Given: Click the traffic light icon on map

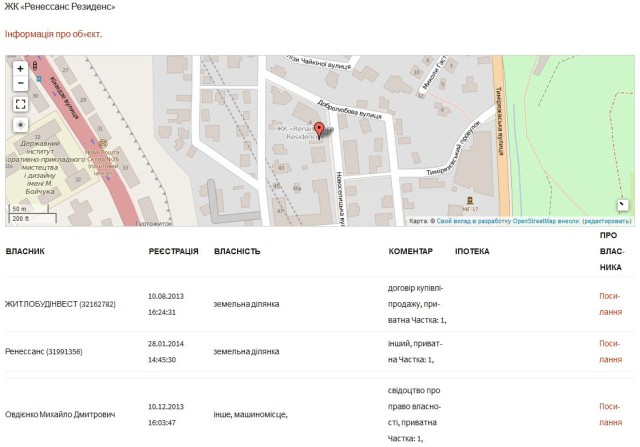Looking at the screenshot, I should point(35,66).
